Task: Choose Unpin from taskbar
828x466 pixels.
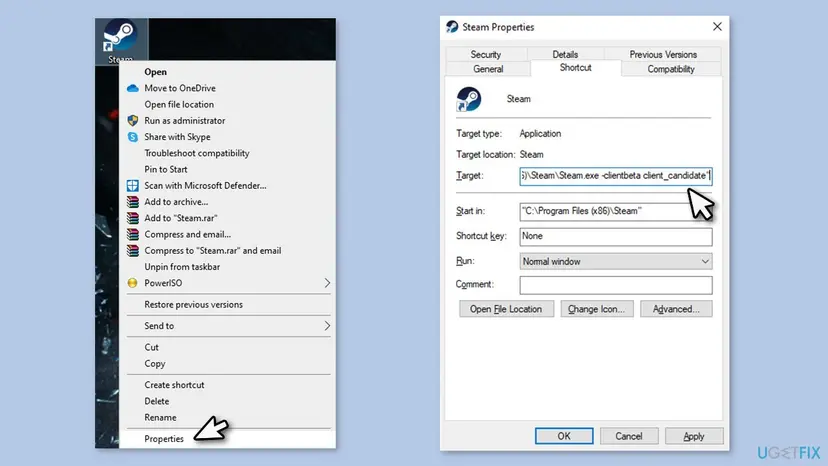Action: [x=182, y=267]
